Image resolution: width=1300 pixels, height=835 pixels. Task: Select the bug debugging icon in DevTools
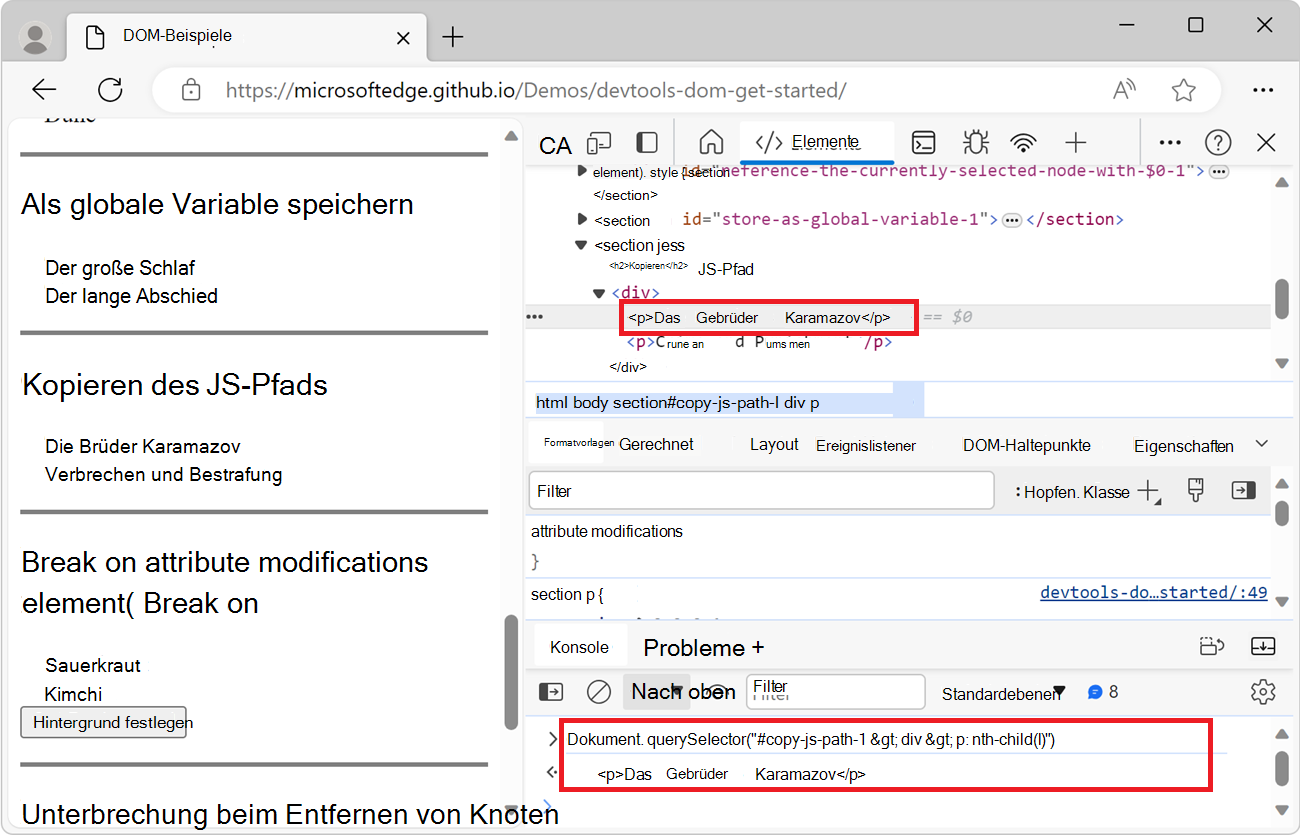click(974, 142)
